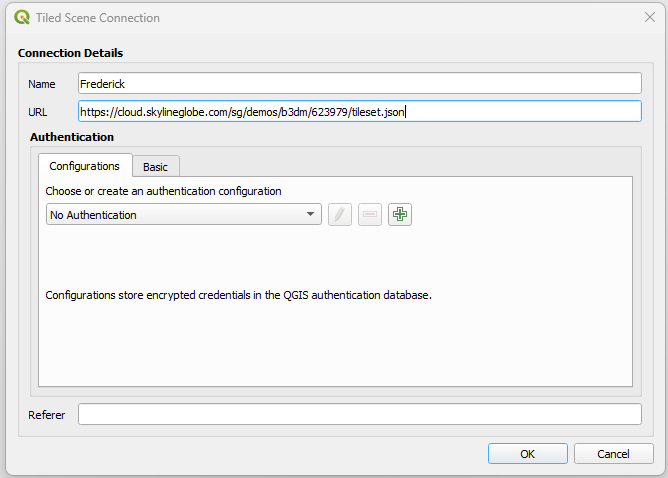Close the Tiled Scene Connection dialog

coord(650,17)
